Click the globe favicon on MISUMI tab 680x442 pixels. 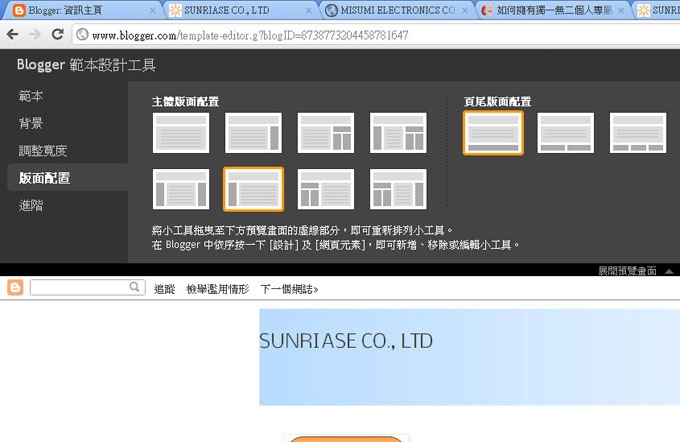point(331,10)
